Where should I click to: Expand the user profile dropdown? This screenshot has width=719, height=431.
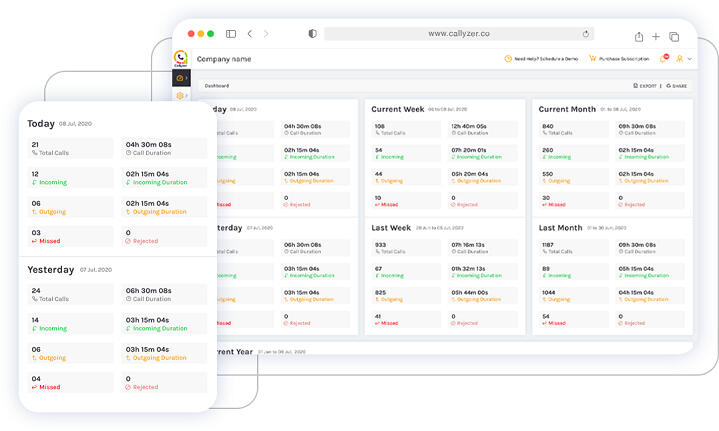click(x=683, y=59)
